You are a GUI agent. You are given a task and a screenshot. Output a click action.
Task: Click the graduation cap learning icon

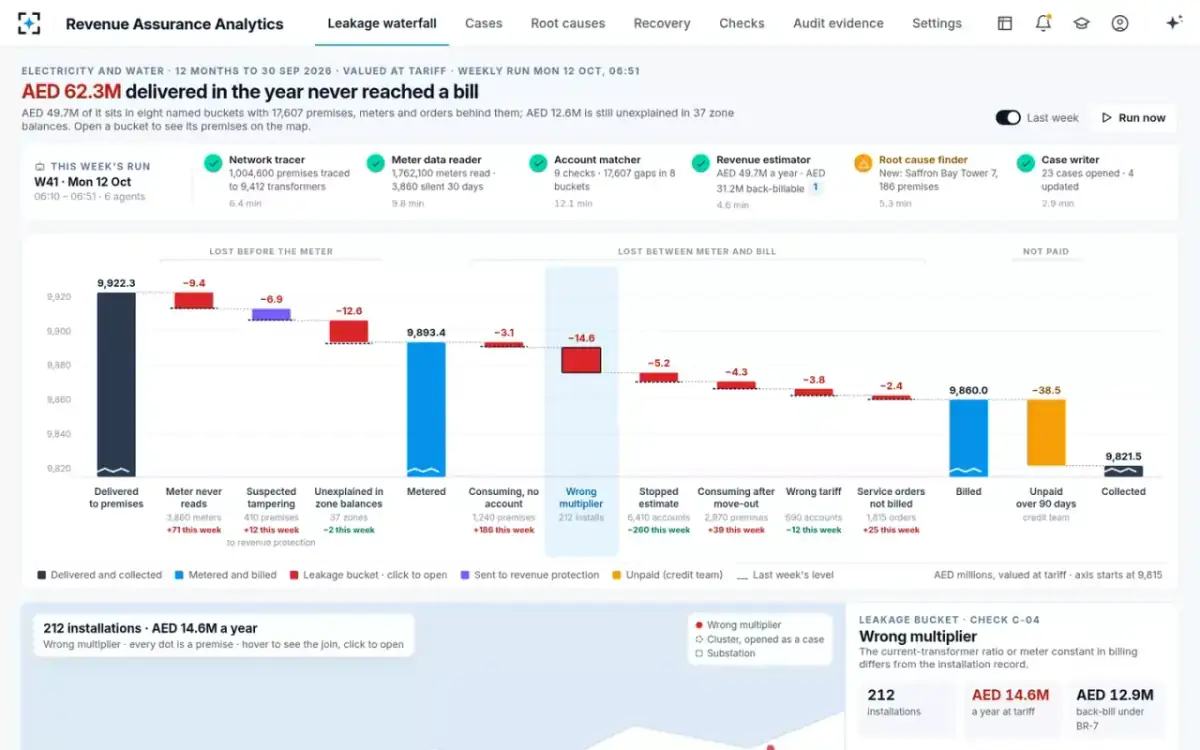coord(1081,23)
